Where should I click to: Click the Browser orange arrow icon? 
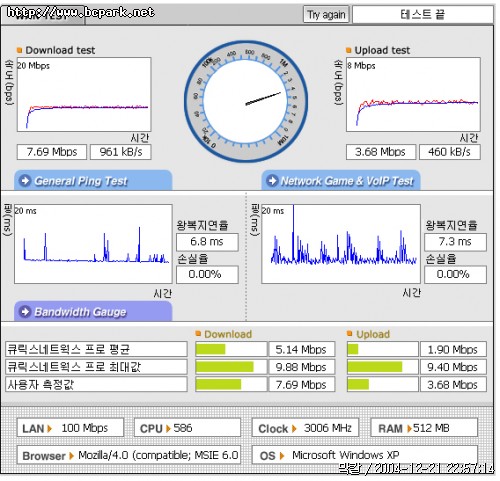[x=71, y=456]
